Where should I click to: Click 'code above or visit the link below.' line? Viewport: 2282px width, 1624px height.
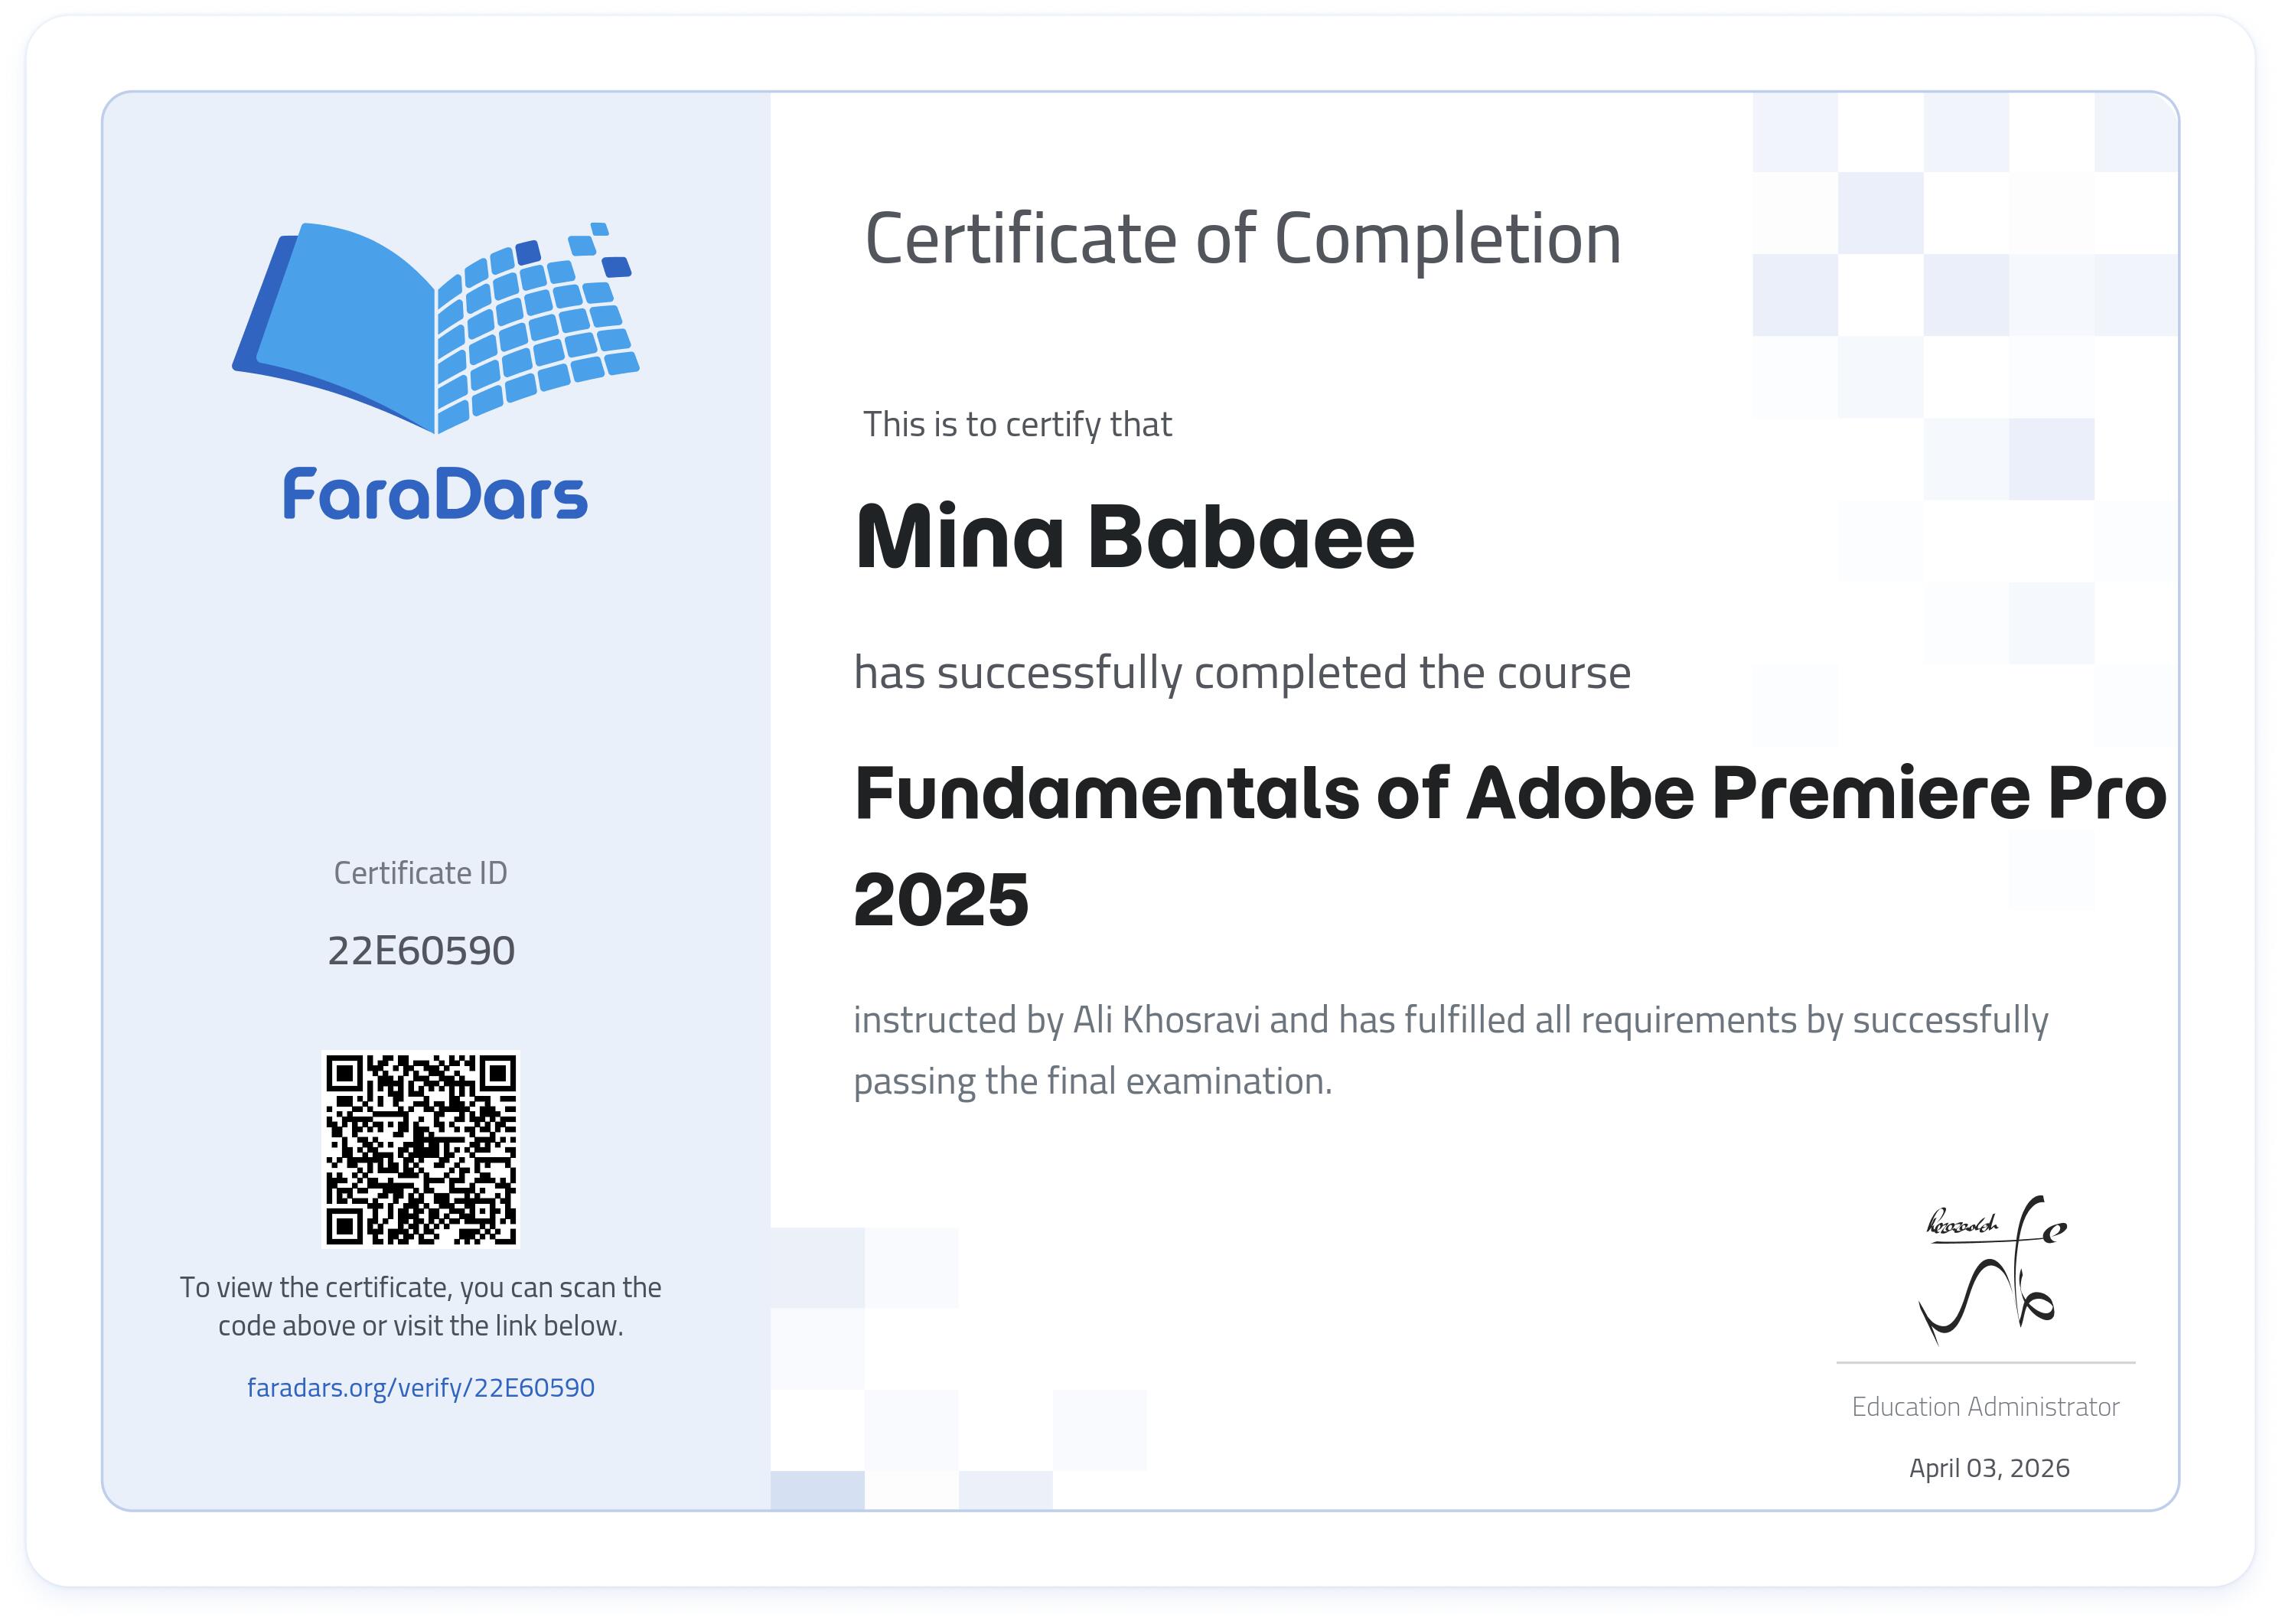tap(420, 1326)
